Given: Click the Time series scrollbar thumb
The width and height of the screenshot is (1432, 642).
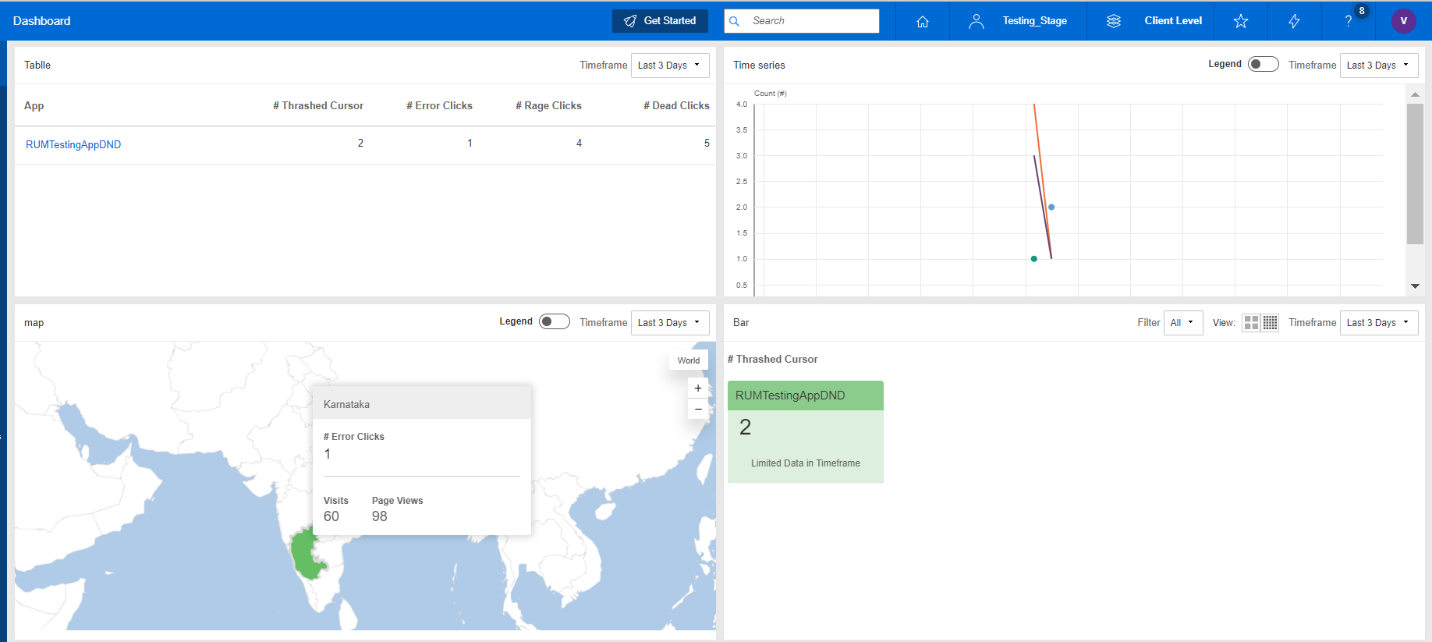Looking at the screenshot, I should 1415,173.
